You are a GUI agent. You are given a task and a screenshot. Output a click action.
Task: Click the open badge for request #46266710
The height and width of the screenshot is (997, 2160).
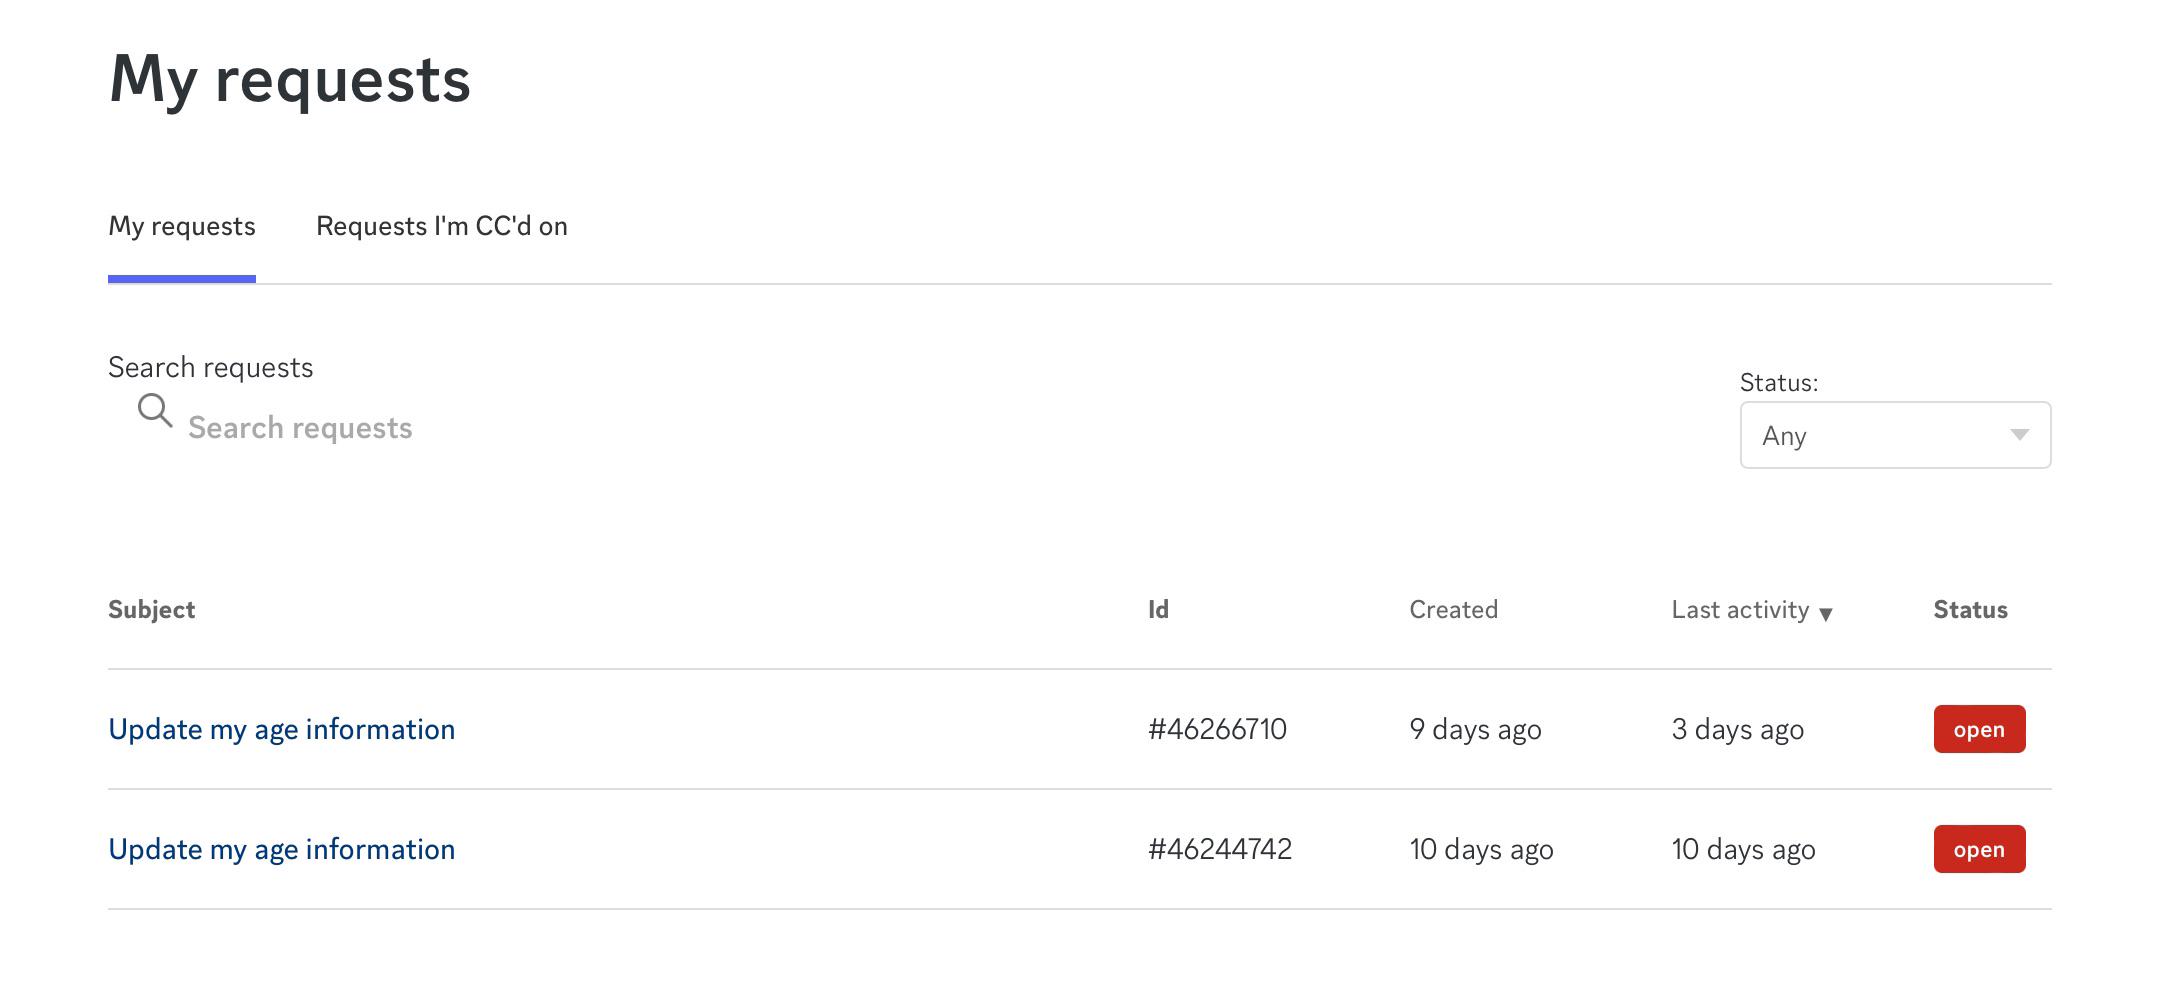[1978, 730]
